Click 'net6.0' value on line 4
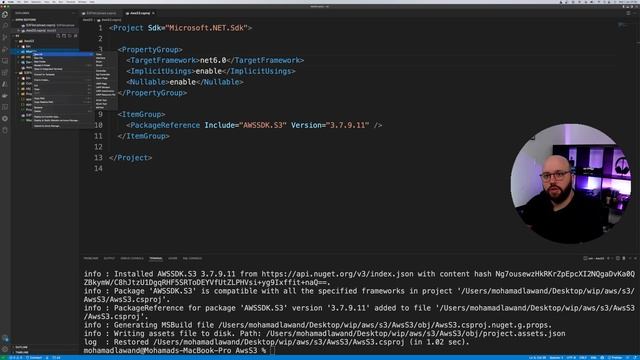This screenshot has height=360, width=640. coord(213,60)
